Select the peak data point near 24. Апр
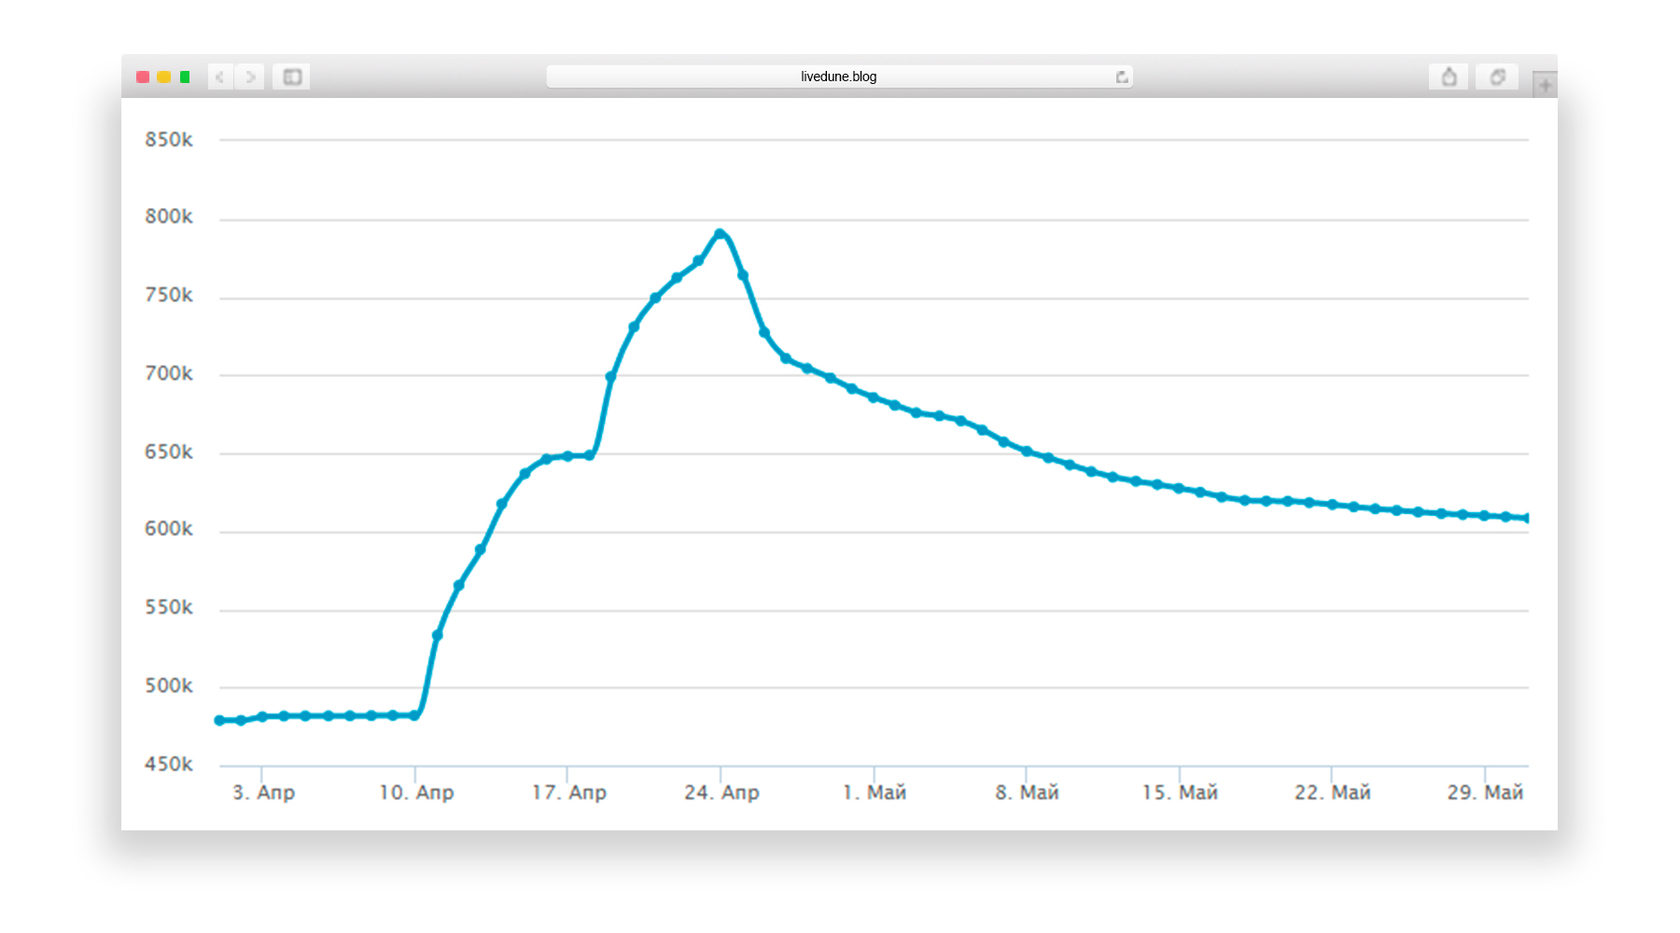The image size is (1680, 933). (x=720, y=234)
